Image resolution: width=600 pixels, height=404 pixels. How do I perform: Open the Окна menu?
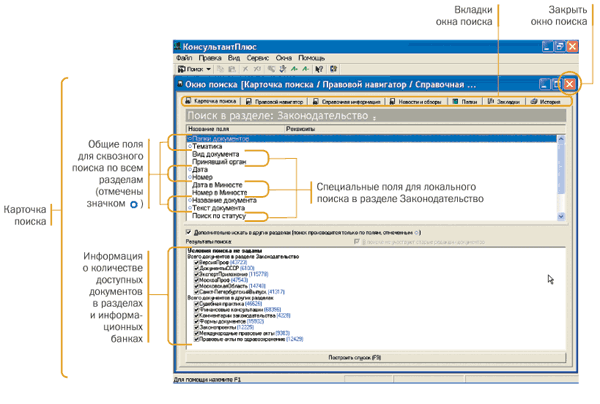pyautogui.click(x=284, y=58)
